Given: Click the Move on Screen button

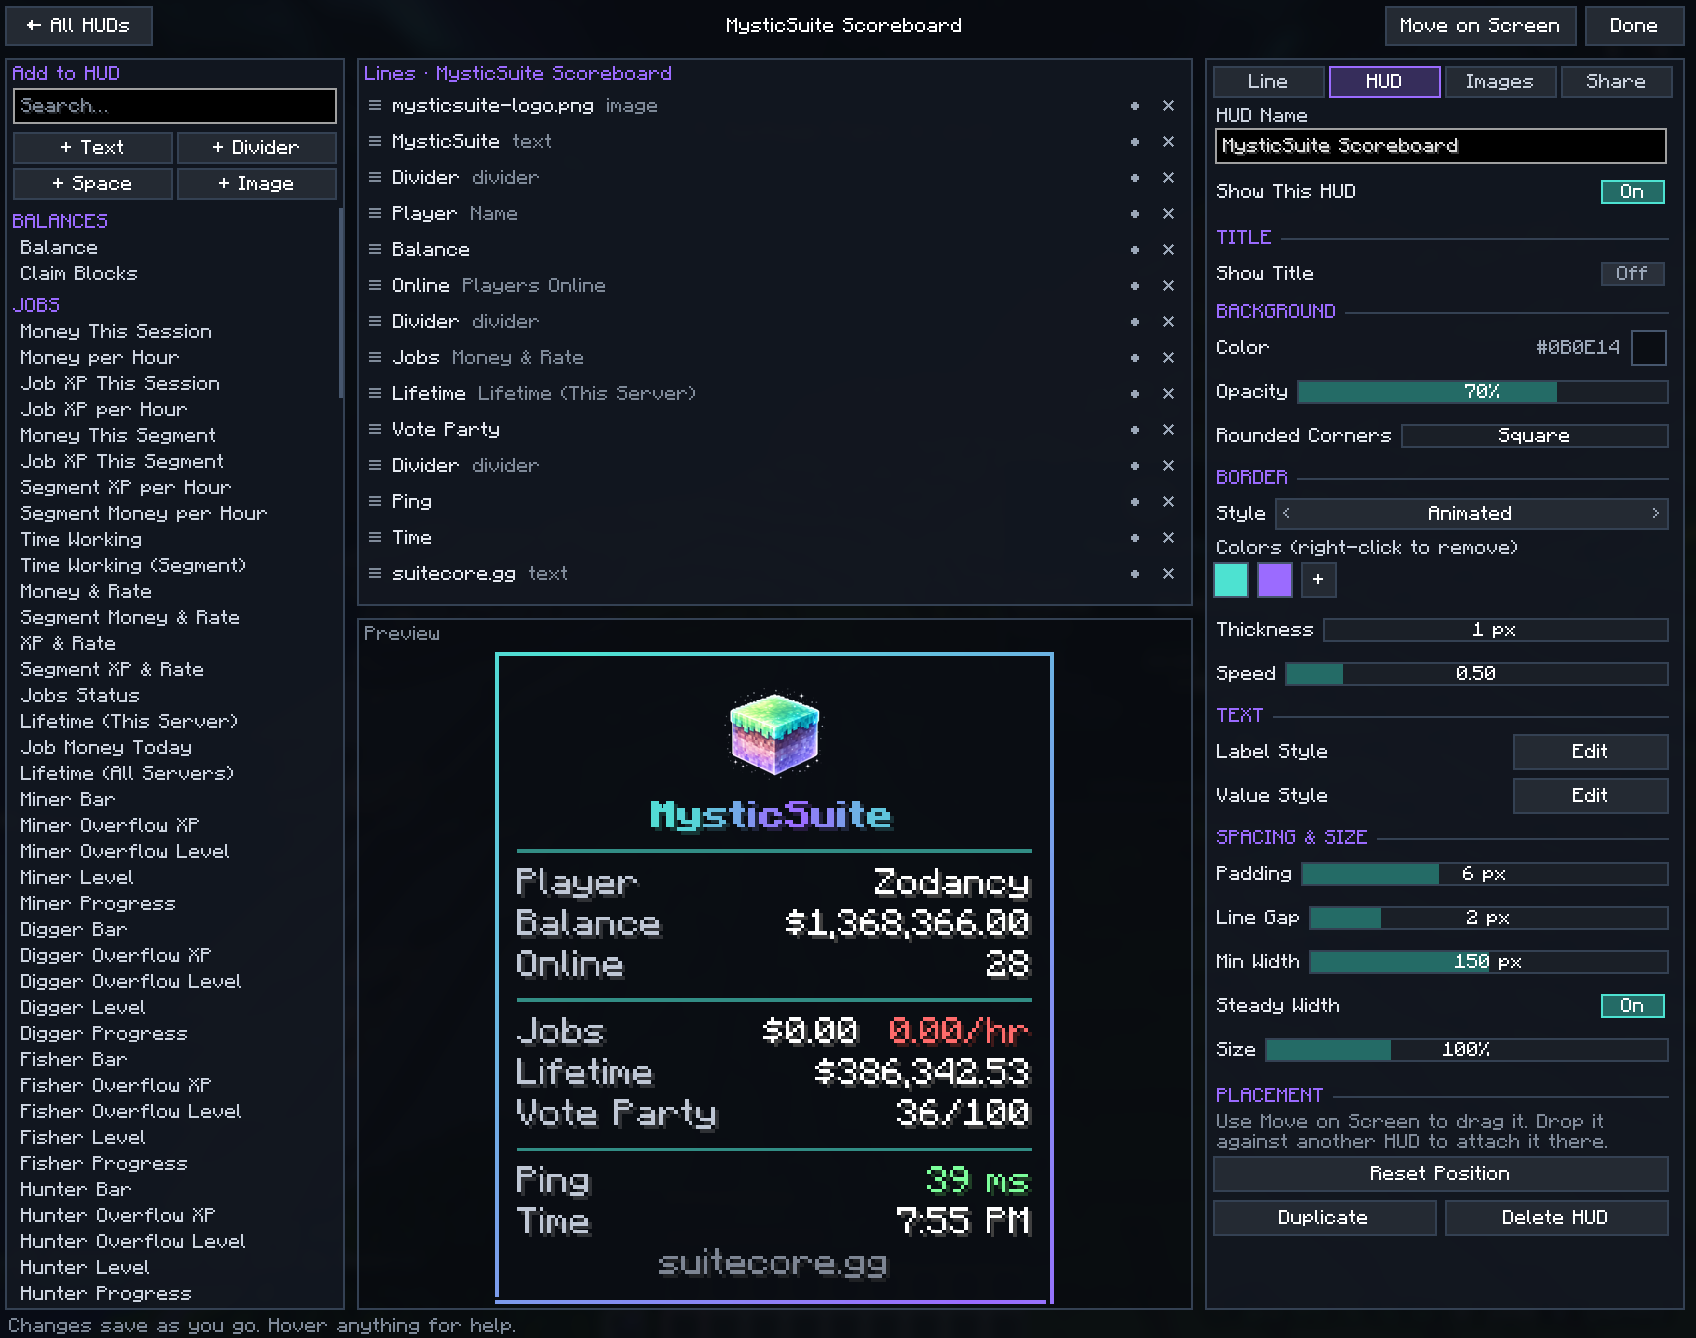Looking at the screenshot, I should point(1480,26).
